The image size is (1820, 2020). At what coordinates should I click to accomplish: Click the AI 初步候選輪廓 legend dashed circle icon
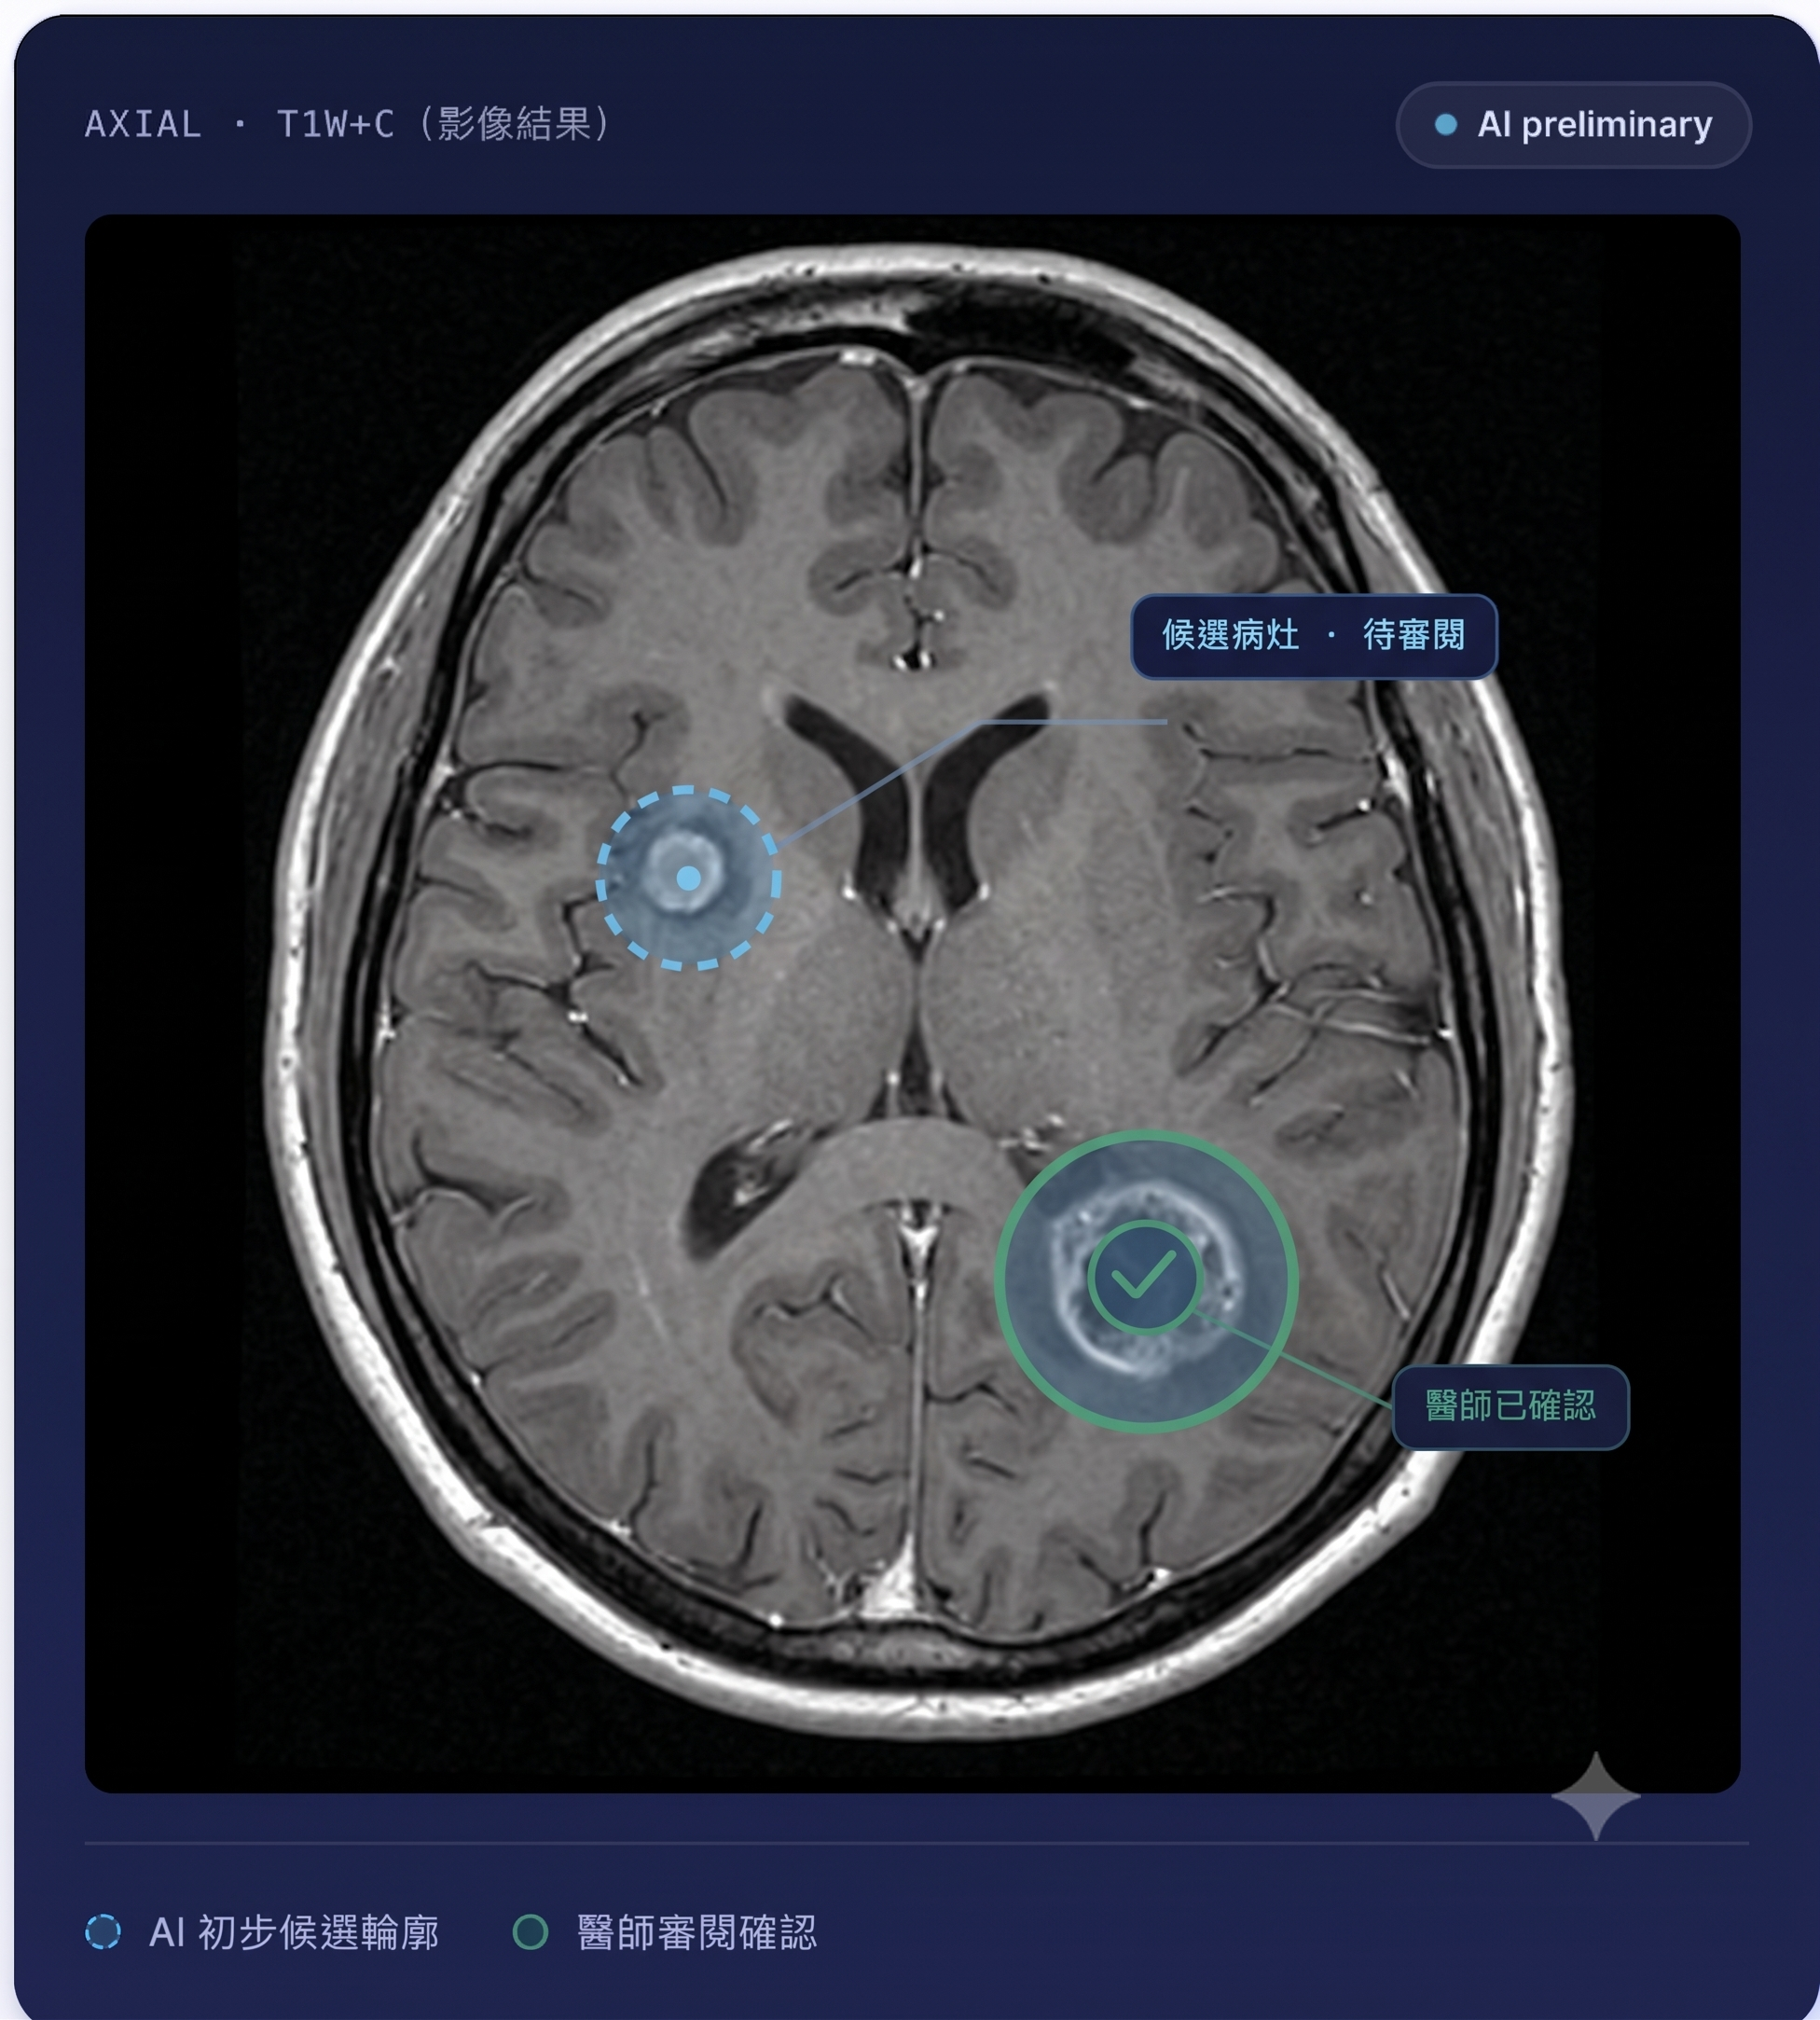click(x=103, y=1932)
